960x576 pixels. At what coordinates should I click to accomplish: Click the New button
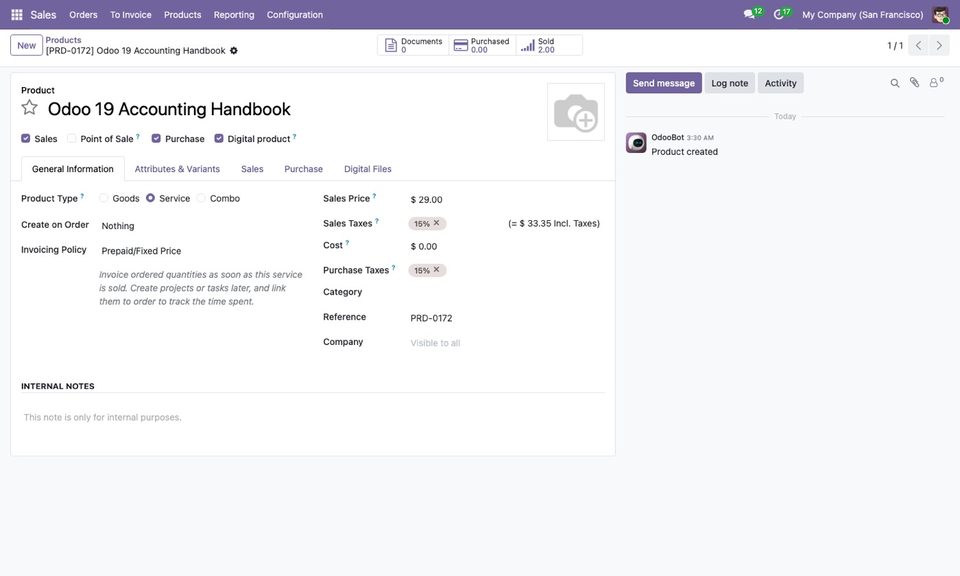26,45
